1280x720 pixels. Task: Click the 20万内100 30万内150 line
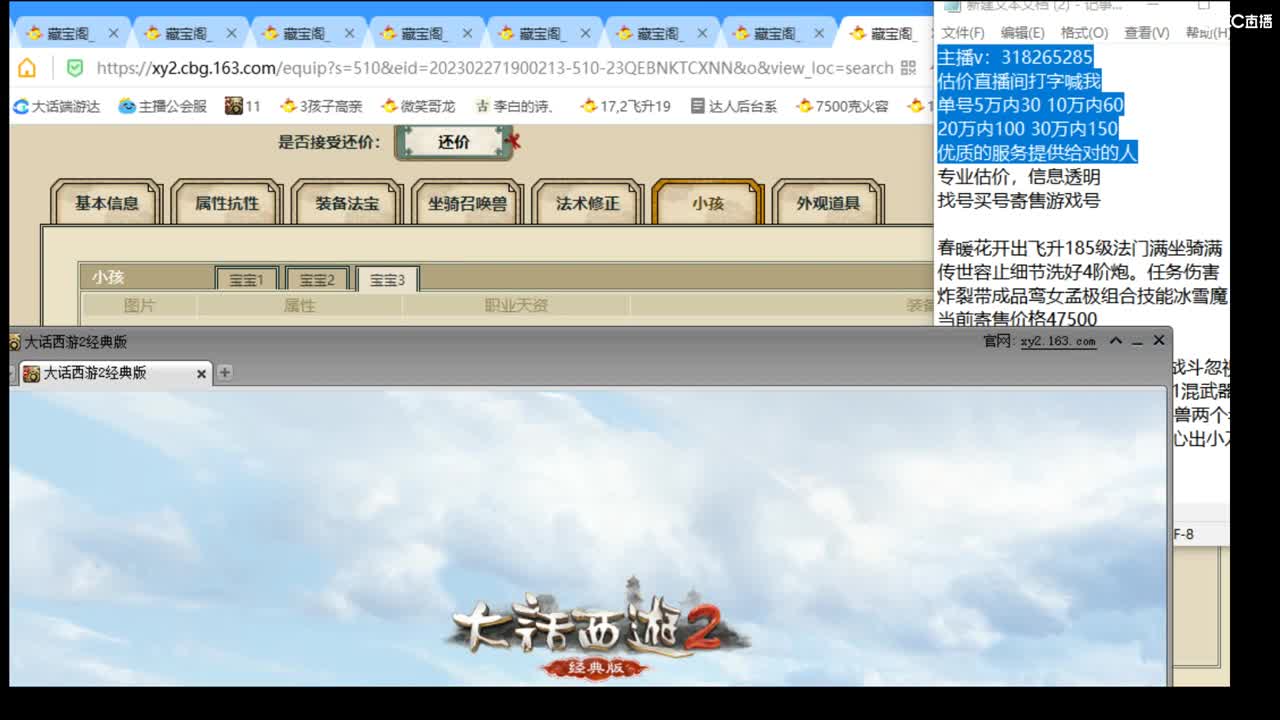point(1028,129)
